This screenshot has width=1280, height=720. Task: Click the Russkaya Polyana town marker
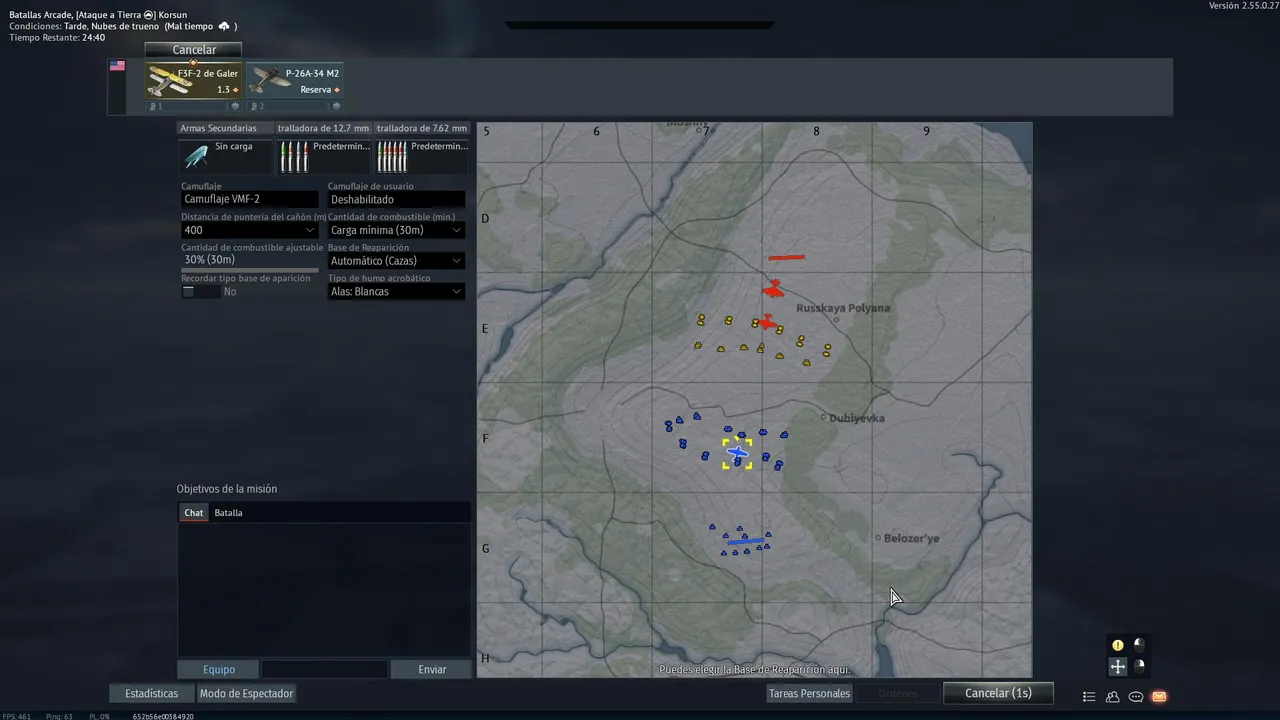pyautogui.click(x=837, y=319)
